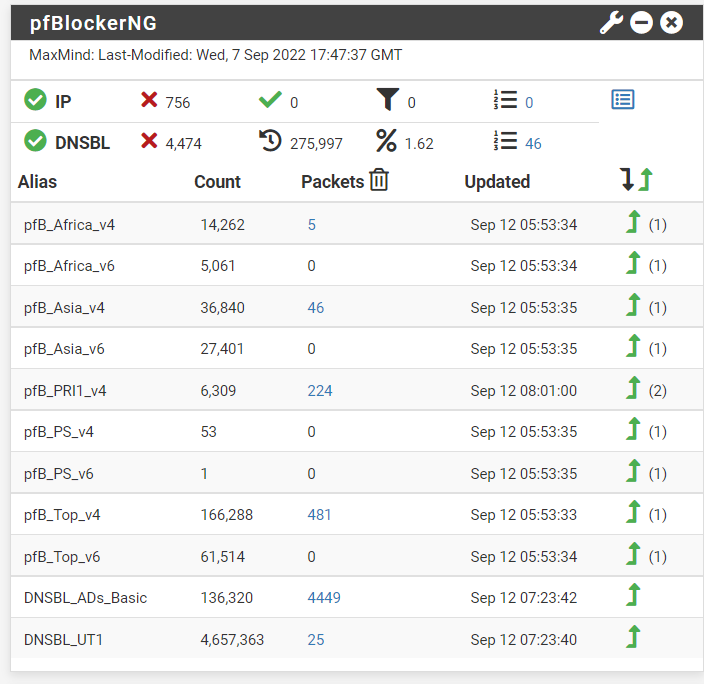Select the DNSBL_UT1 alias name
The image size is (704, 684).
click(x=63, y=640)
